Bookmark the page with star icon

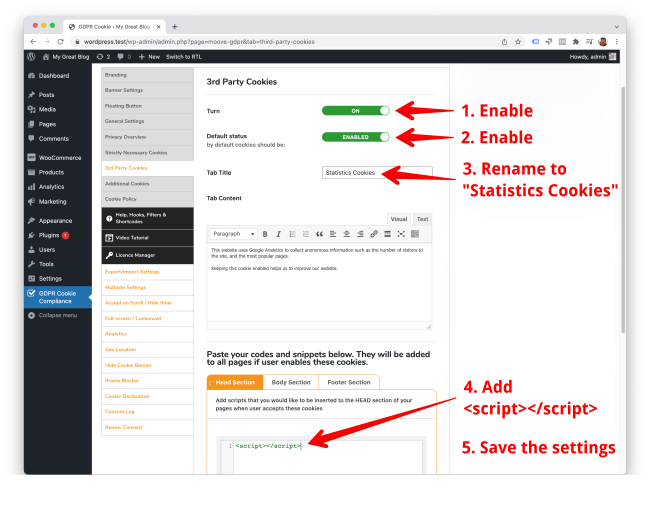click(x=518, y=41)
